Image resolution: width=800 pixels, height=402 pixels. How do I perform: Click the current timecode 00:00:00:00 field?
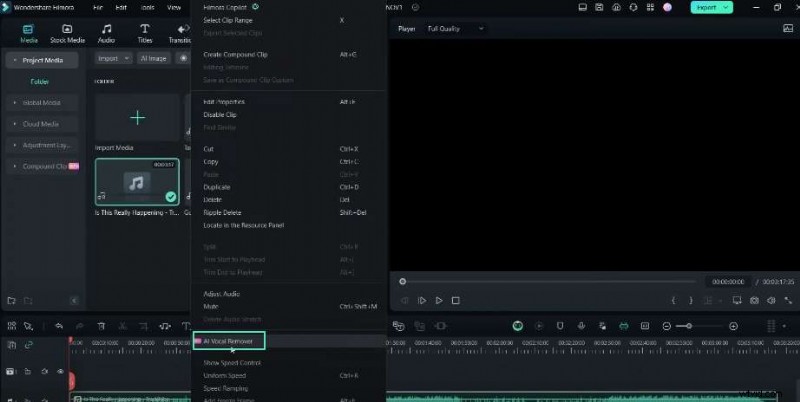click(x=728, y=282)
